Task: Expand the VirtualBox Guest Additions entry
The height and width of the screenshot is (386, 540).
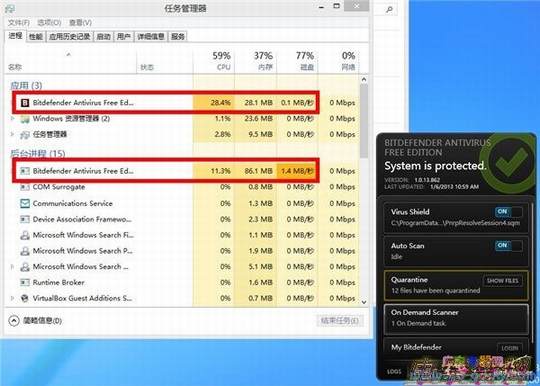Action: tap(12, 298)
